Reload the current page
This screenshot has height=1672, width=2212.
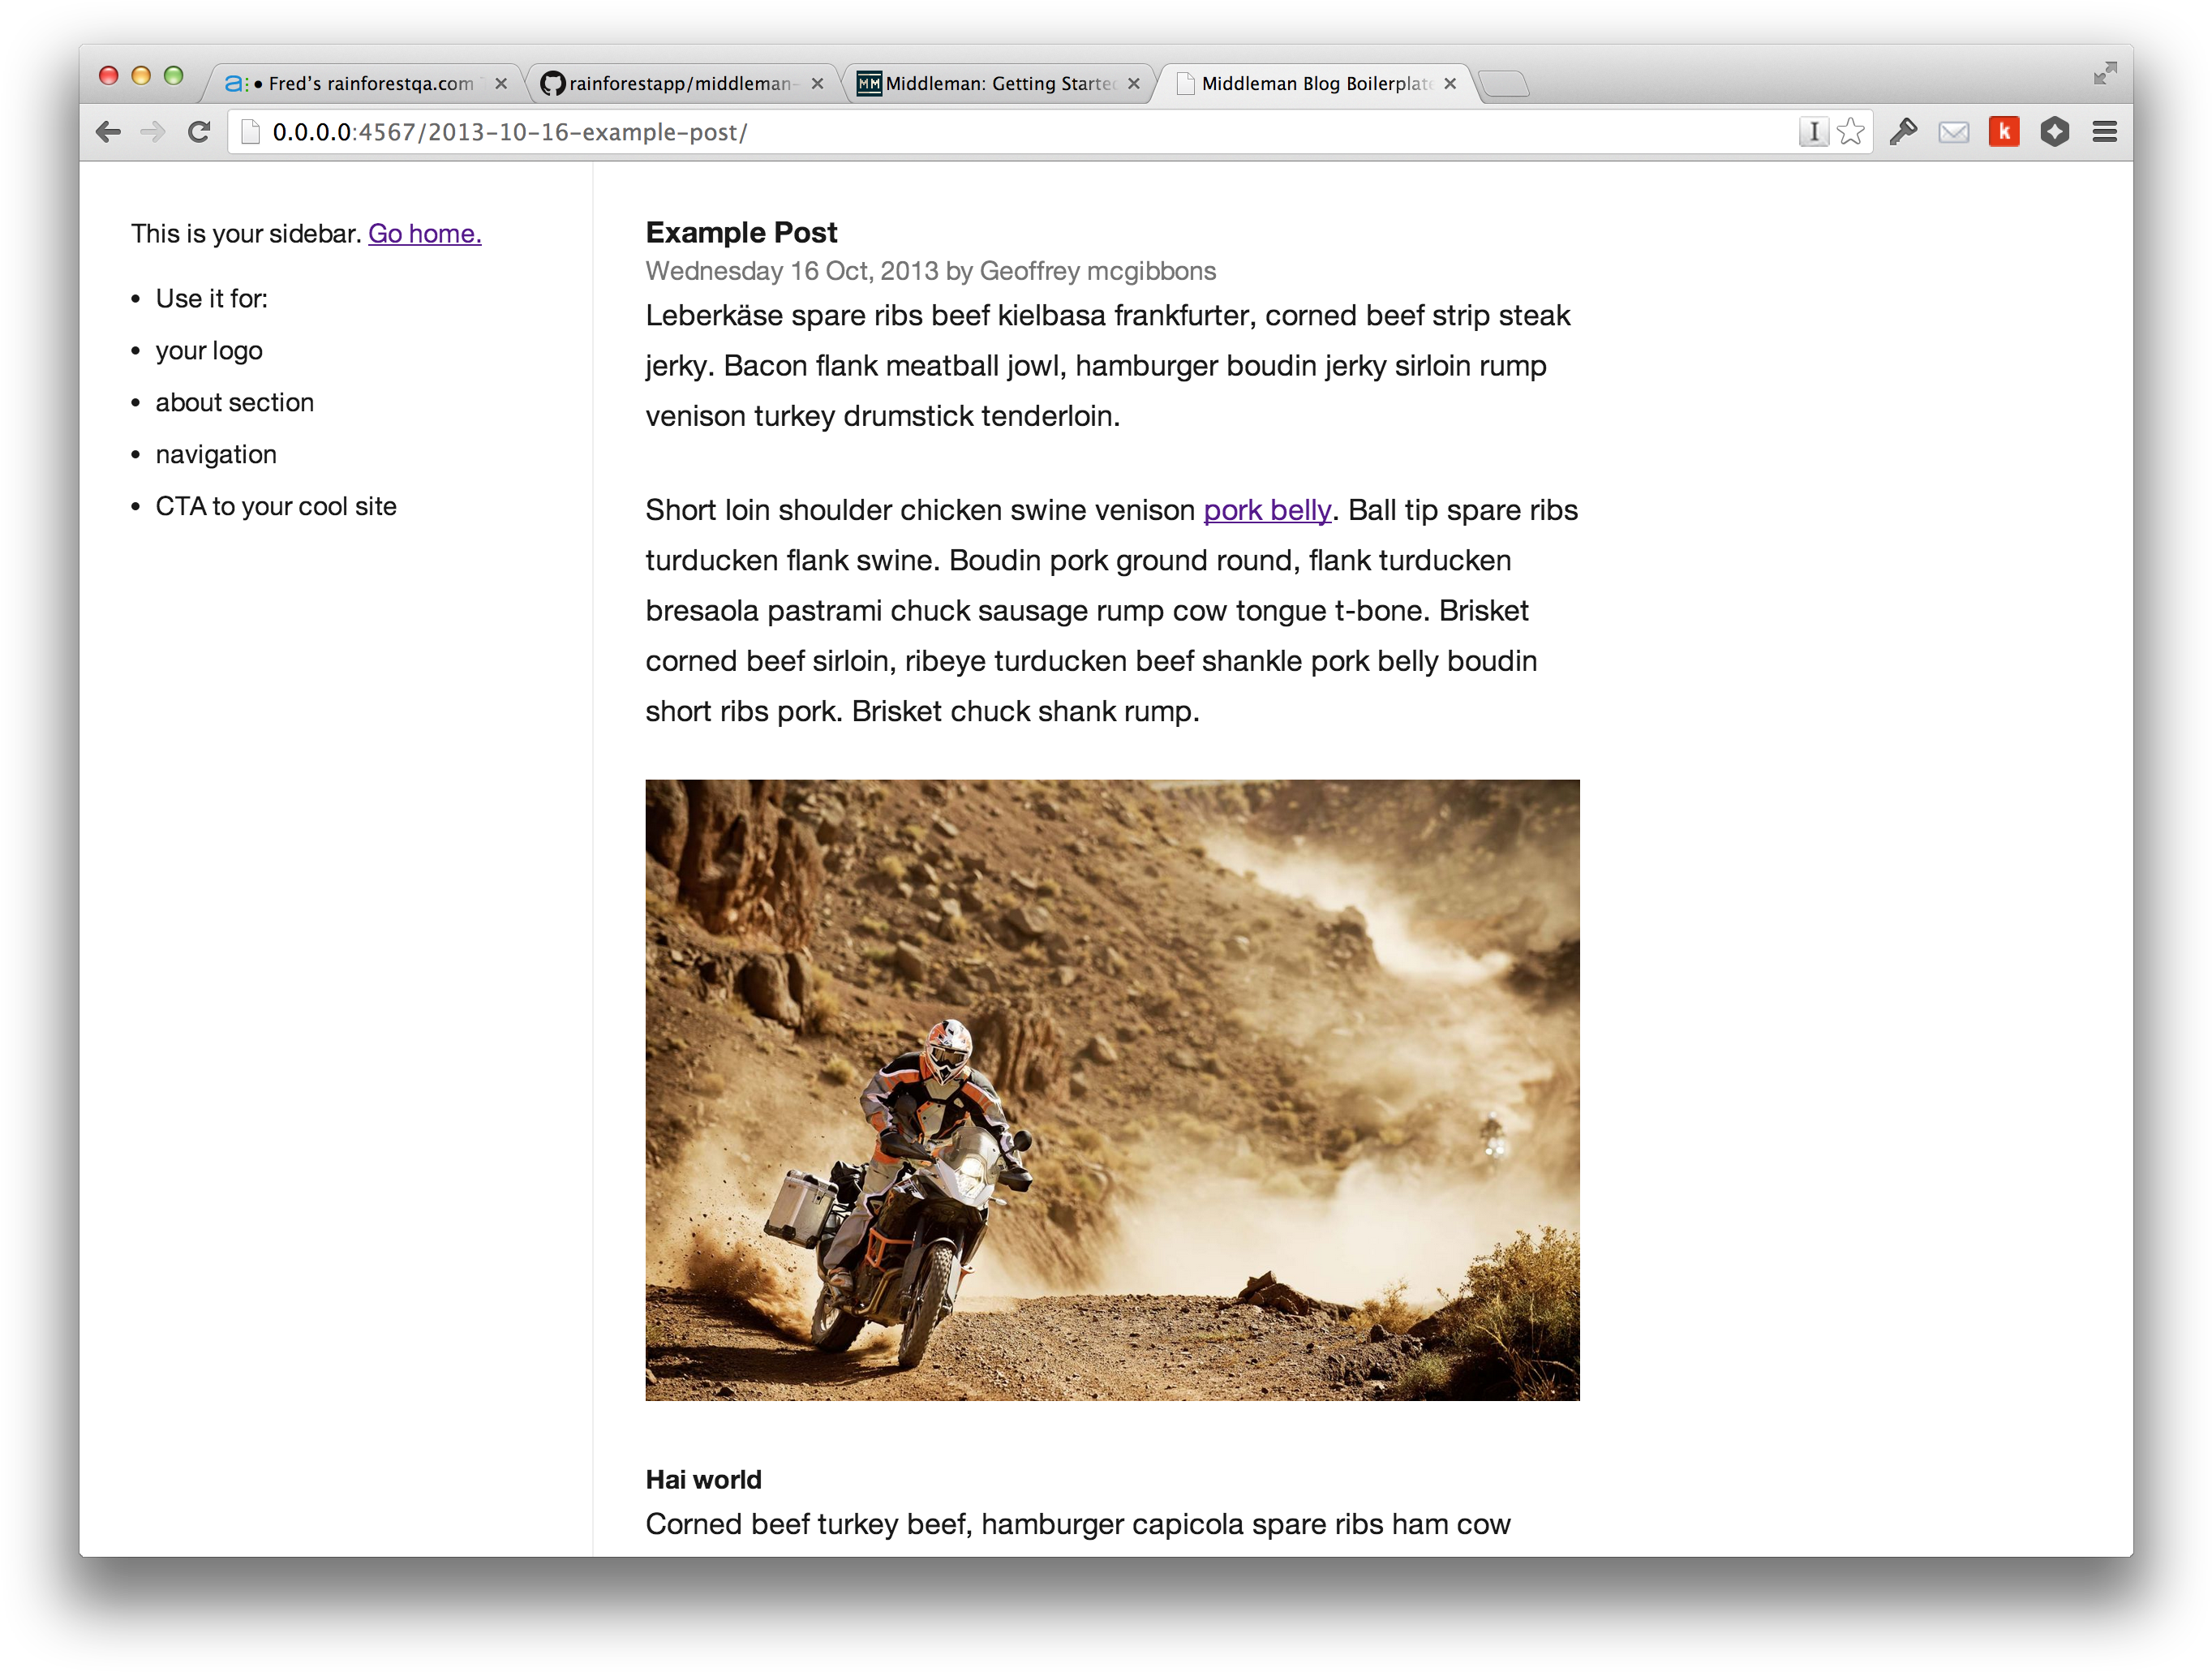pos(199,131)
